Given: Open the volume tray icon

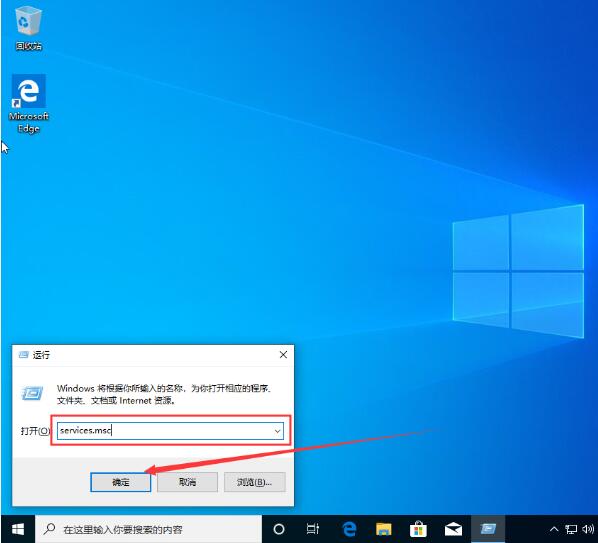Looking at the screenshot, I should click(x=588, y=529).
